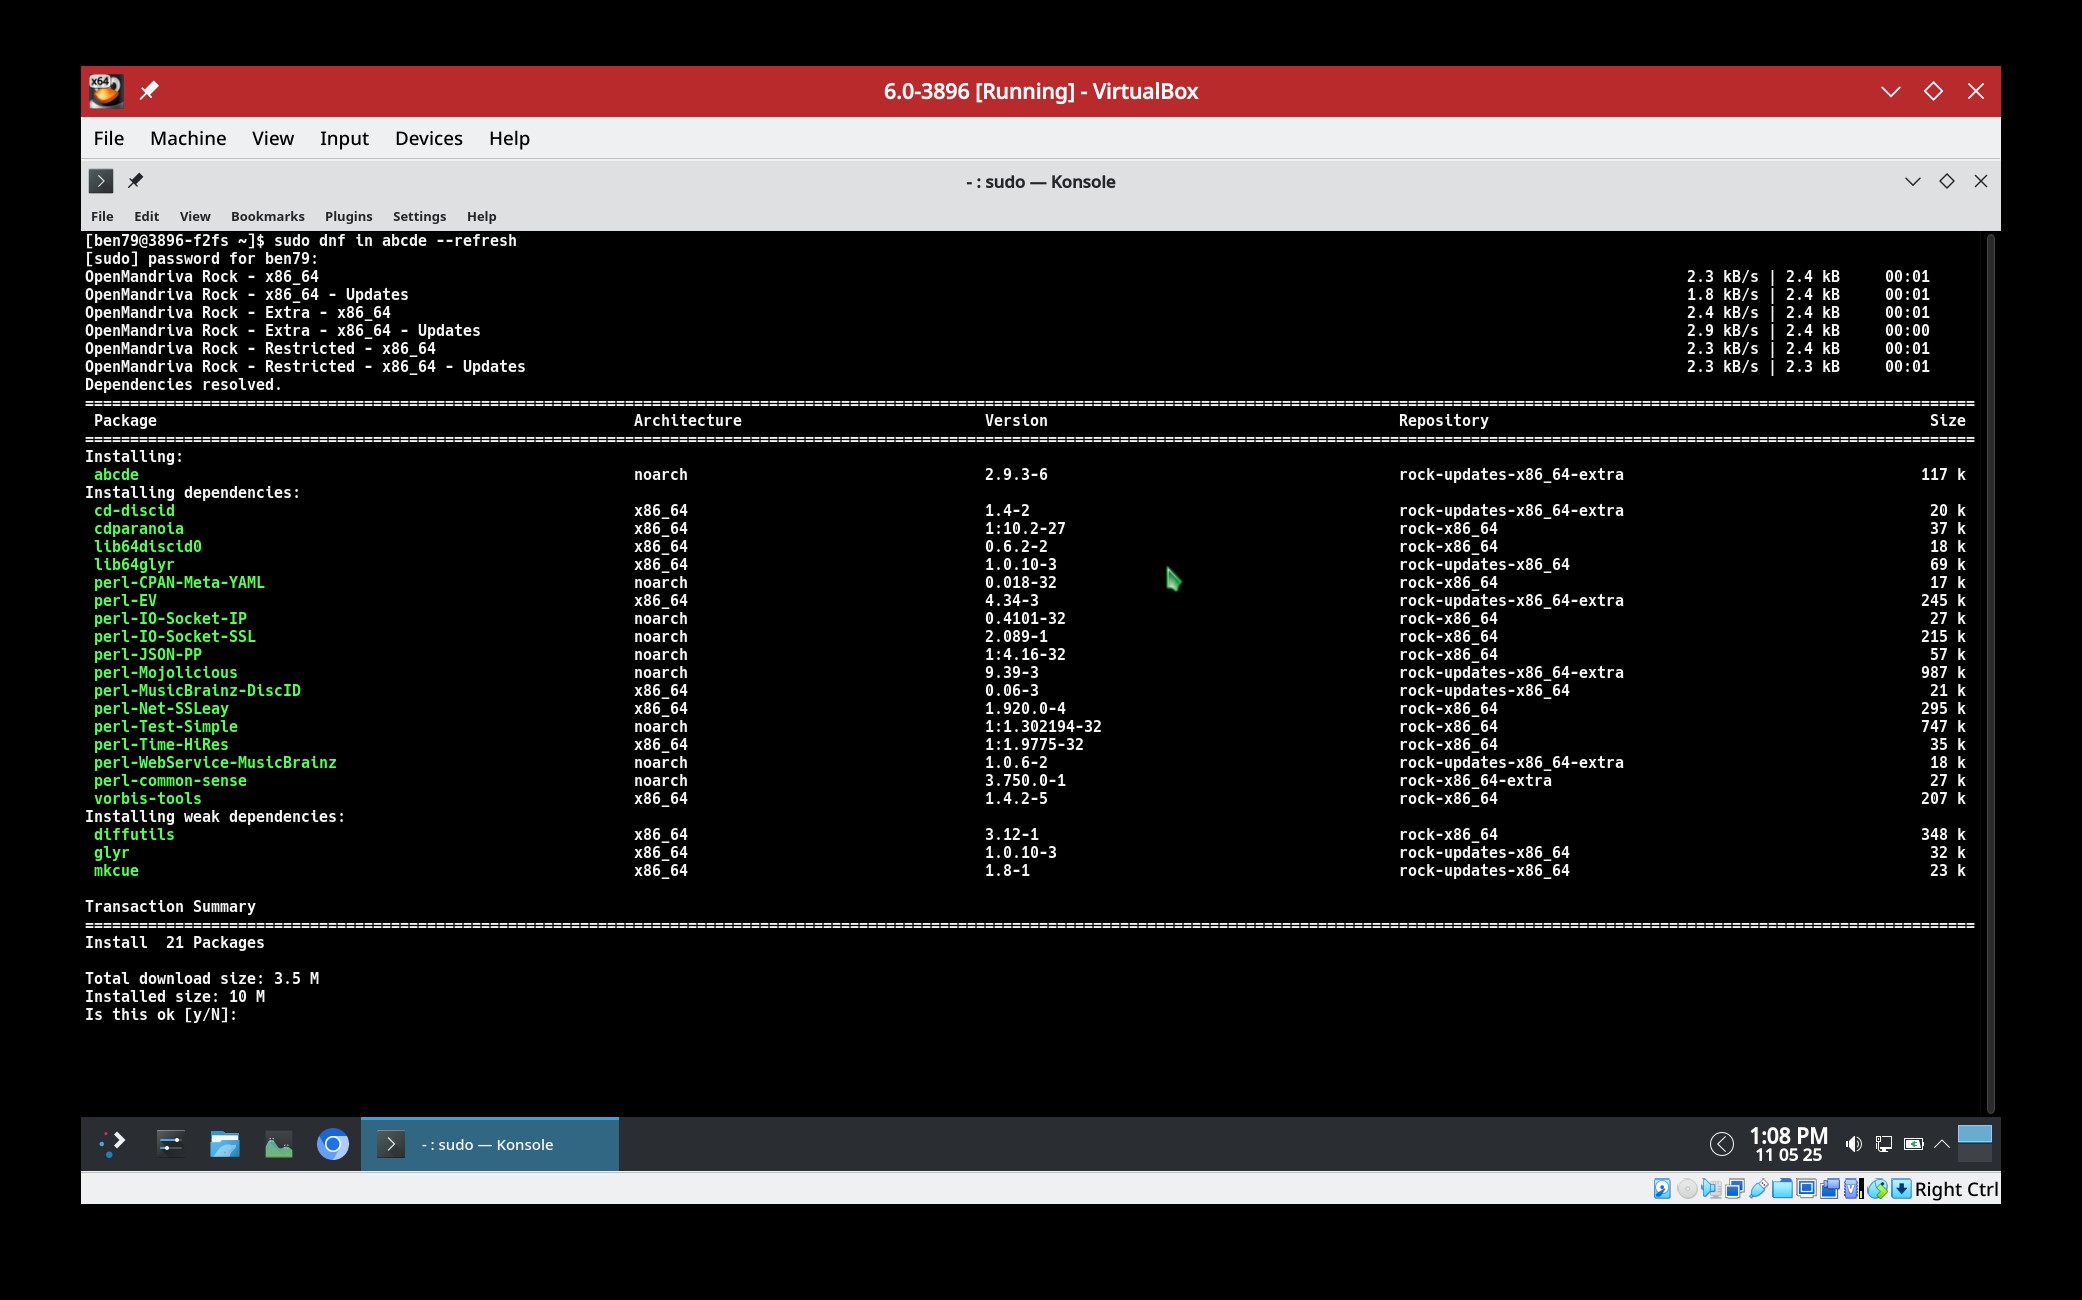This screenshot has width=2082, height=1300.
Task: Click the diffutils package name
Action: 134,835
